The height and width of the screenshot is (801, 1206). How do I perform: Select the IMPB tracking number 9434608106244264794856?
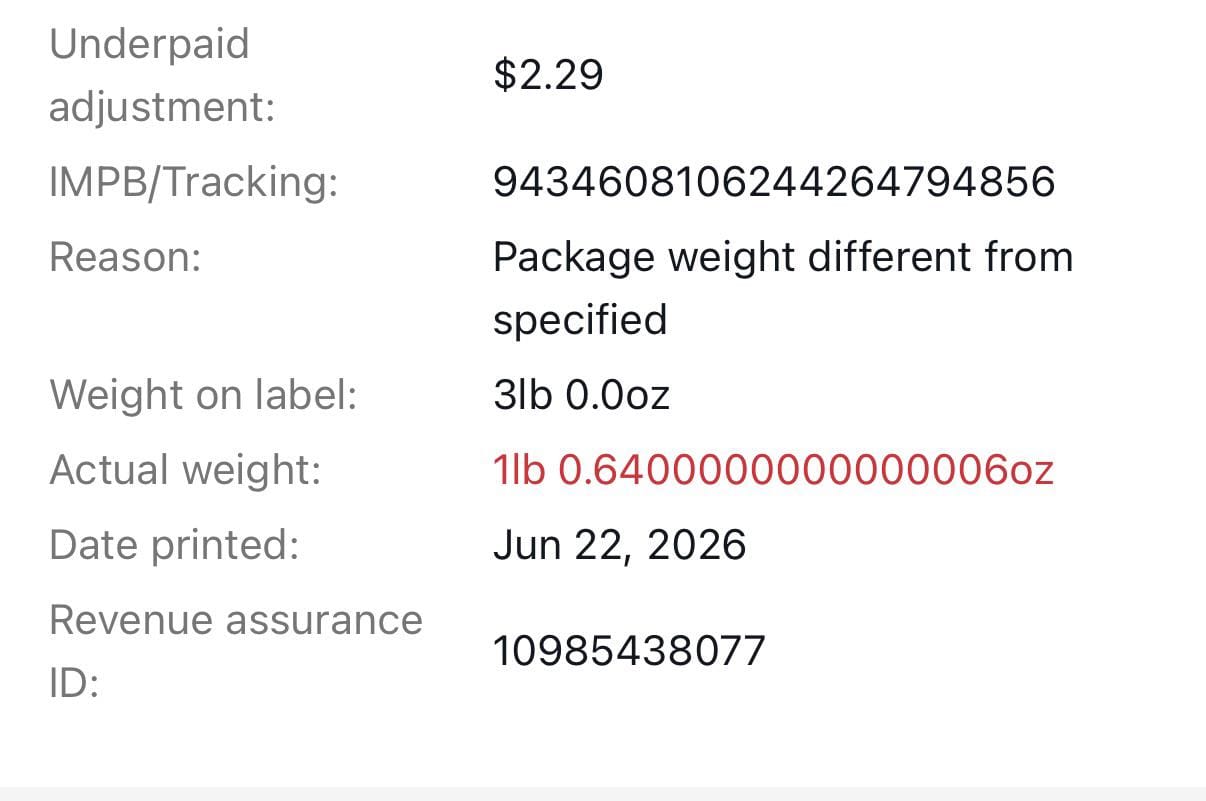coord(774,182)
